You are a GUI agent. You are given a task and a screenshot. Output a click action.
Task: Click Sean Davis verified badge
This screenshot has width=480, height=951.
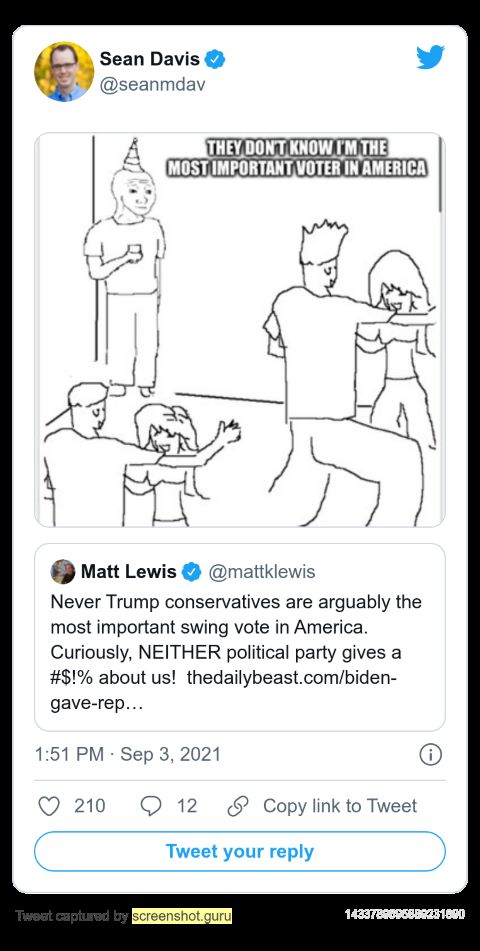point(215,59)
